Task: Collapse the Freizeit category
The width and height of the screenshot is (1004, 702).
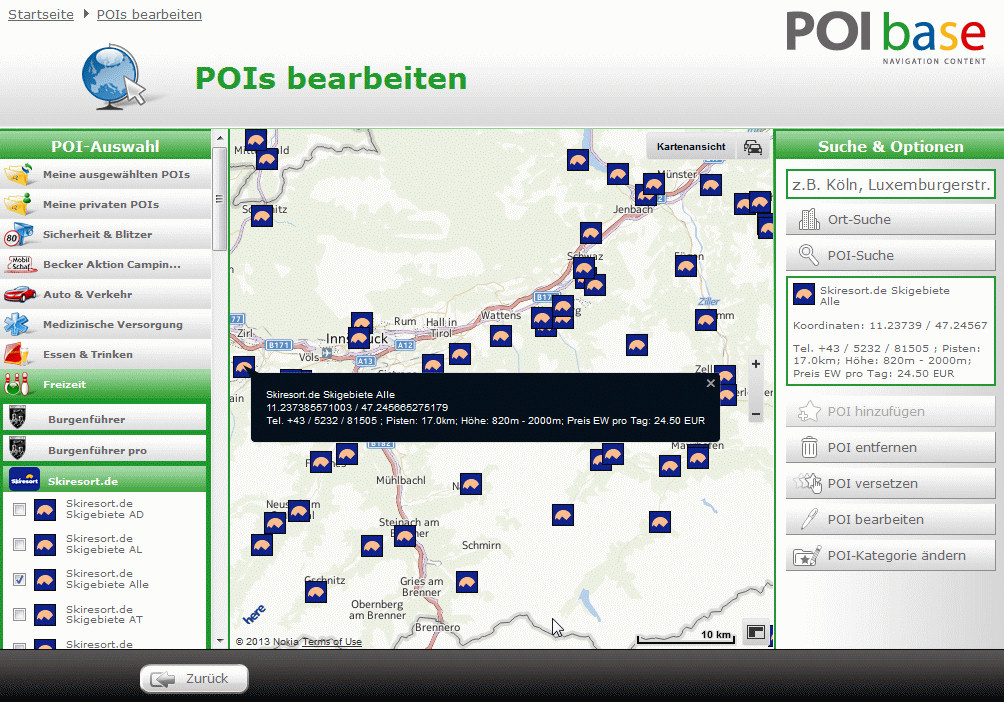Action: (105, 384)
